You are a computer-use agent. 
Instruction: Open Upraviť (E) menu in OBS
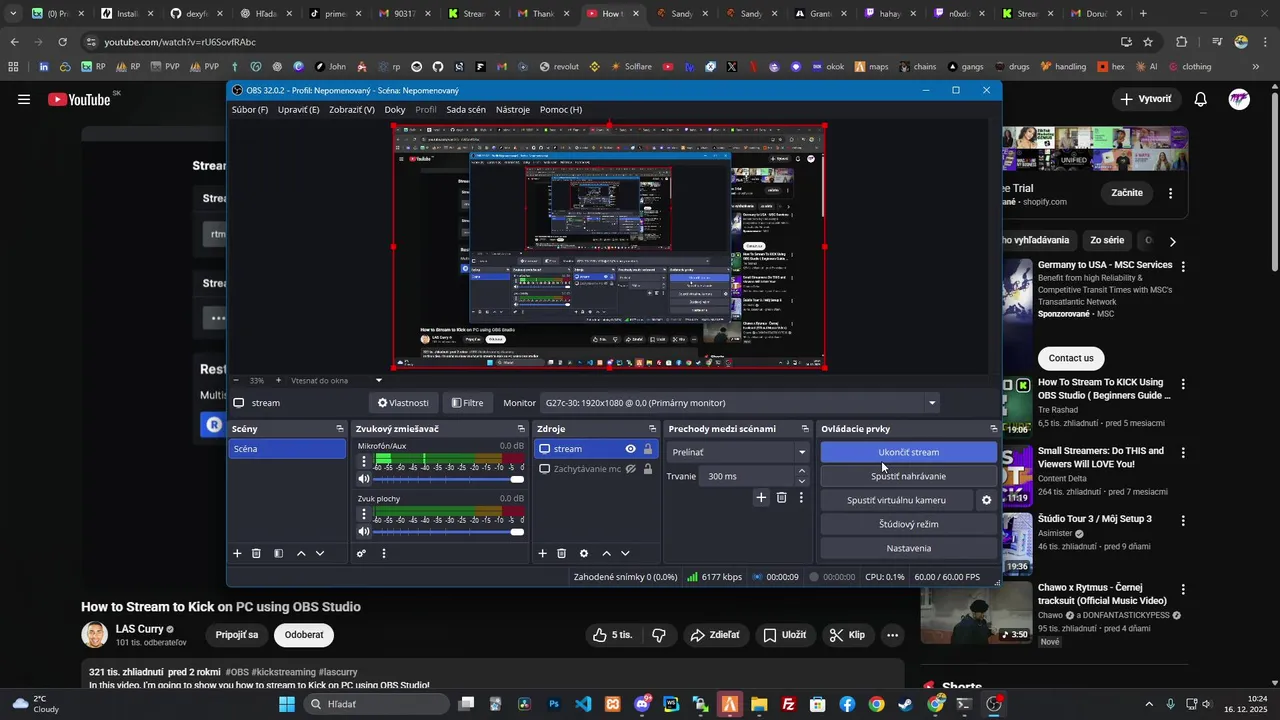coord(299,110)
